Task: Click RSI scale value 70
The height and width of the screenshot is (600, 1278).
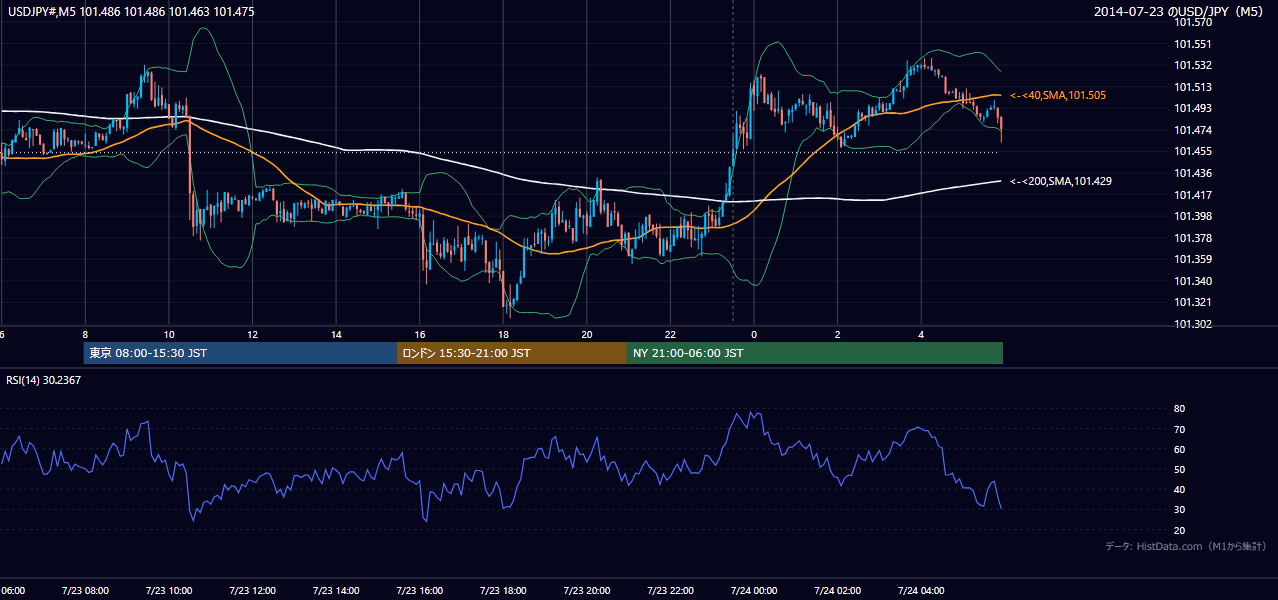Action: coord(1180,429)
